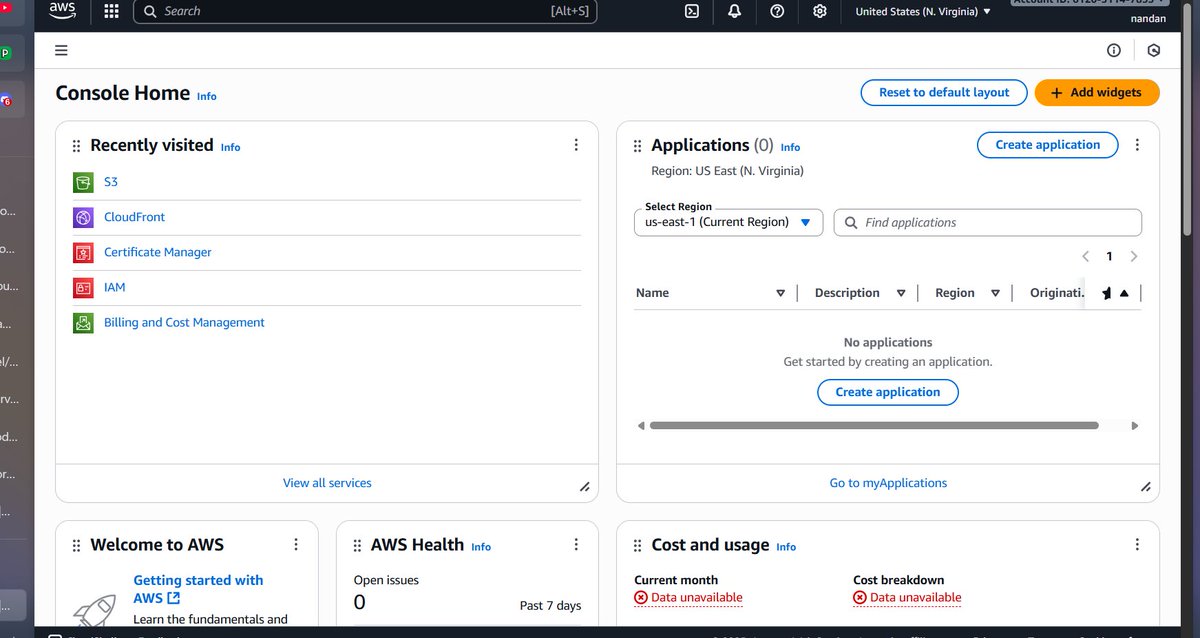Click page number 1 in Applications

point(1109,257)
